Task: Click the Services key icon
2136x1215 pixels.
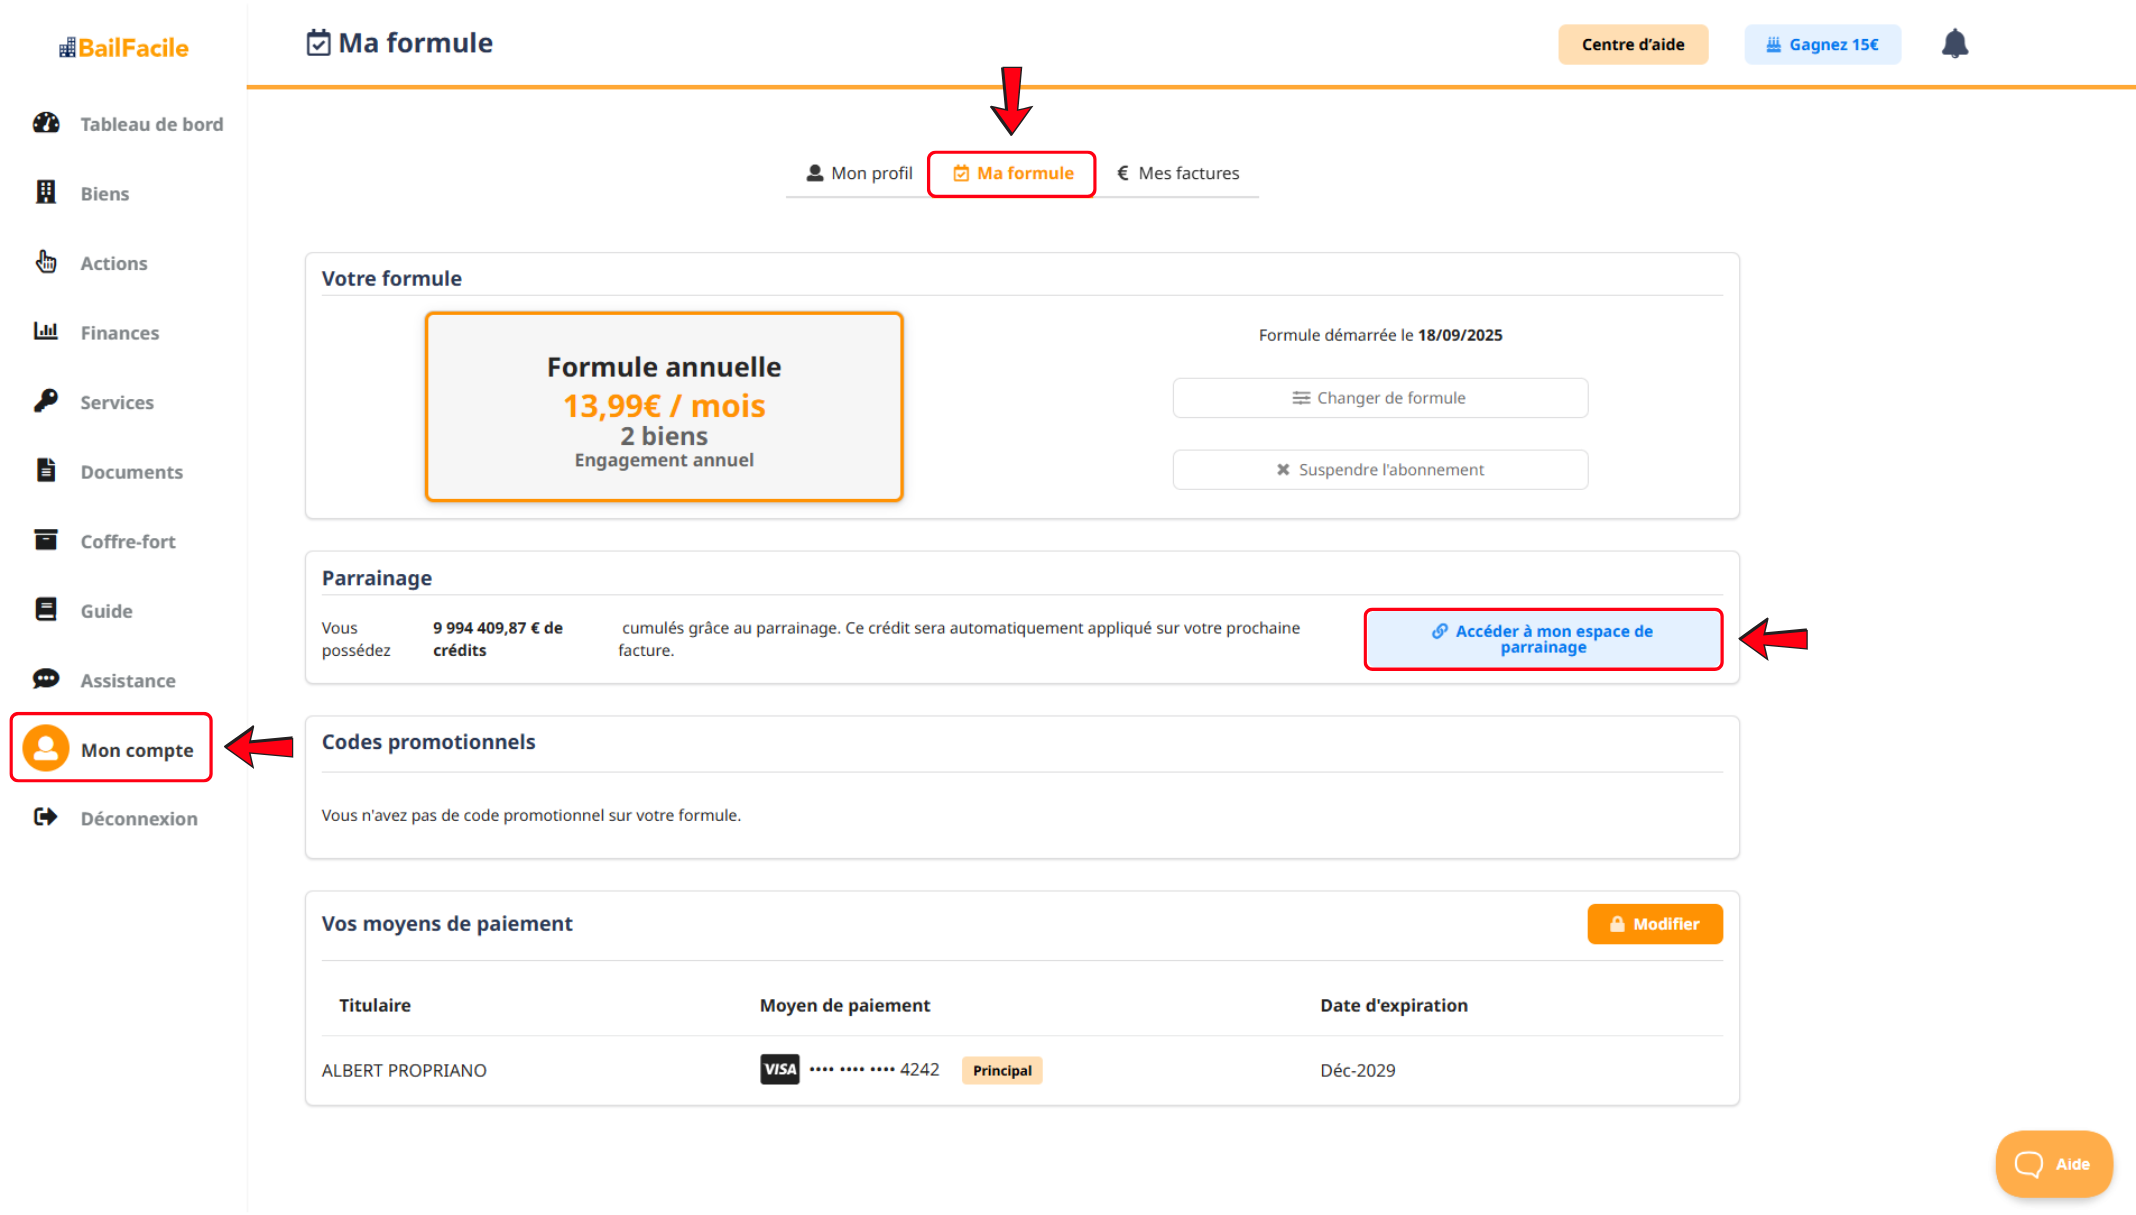Action: 46,401
